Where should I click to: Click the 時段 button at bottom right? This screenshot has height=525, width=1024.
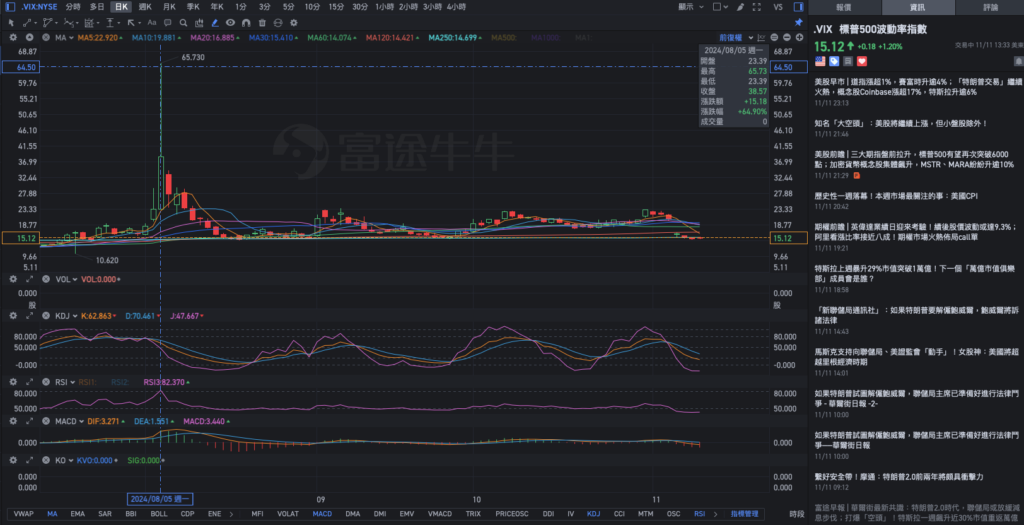[x=797, y=514]
